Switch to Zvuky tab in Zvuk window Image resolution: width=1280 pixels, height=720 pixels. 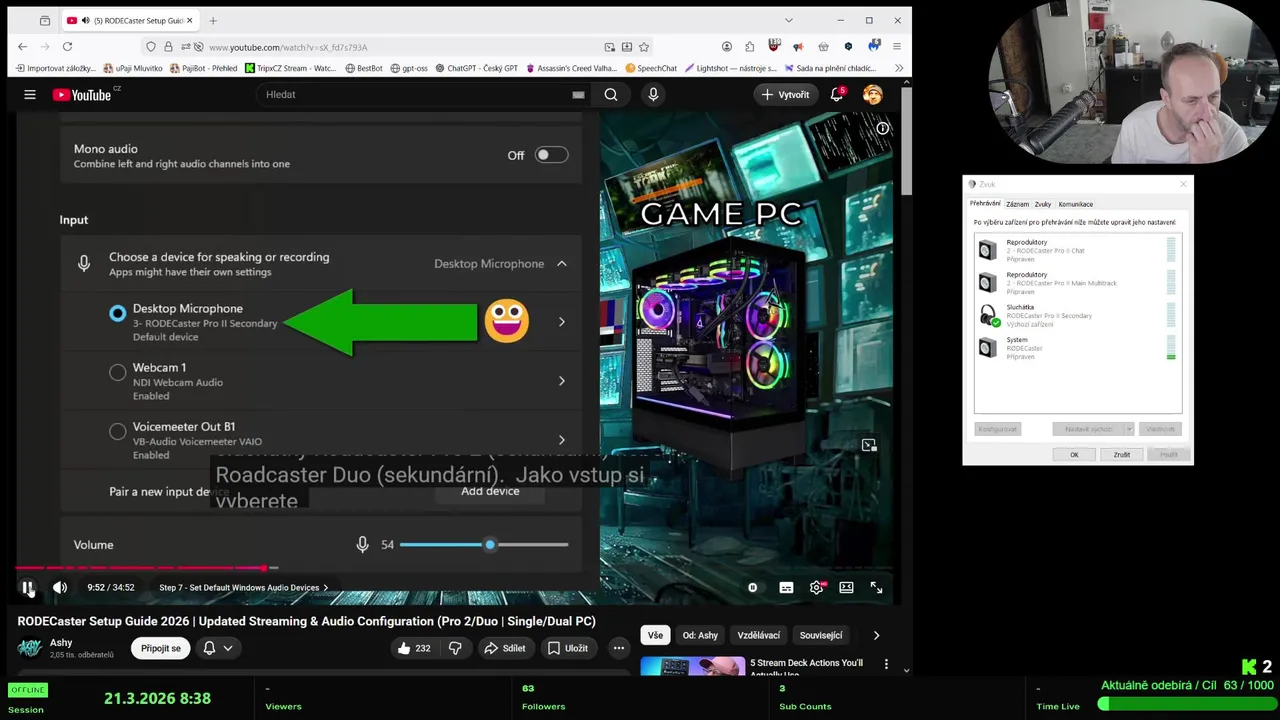tap(1043, 204)
